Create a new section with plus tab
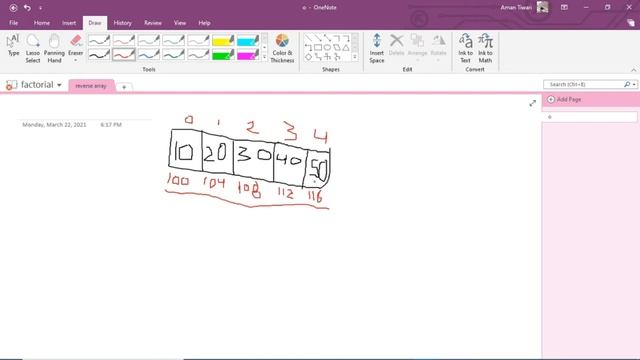The width and height of the screenshot is (640, 360). pos(124,87)
